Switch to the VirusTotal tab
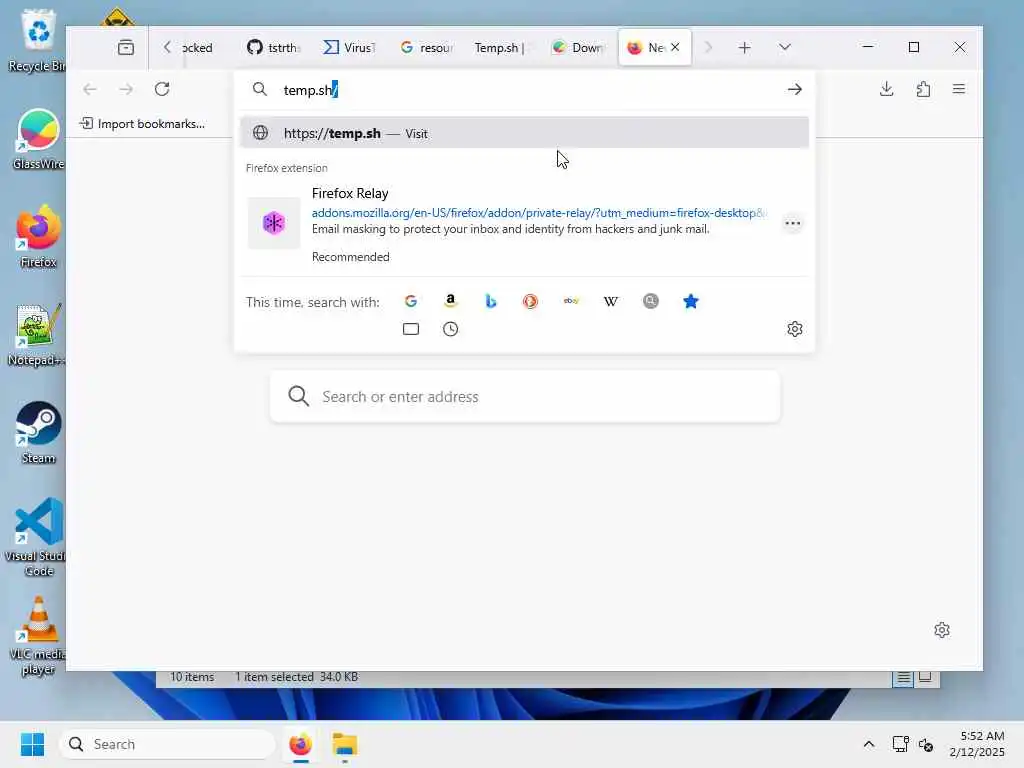The image size is (1024, 768). 349,48
